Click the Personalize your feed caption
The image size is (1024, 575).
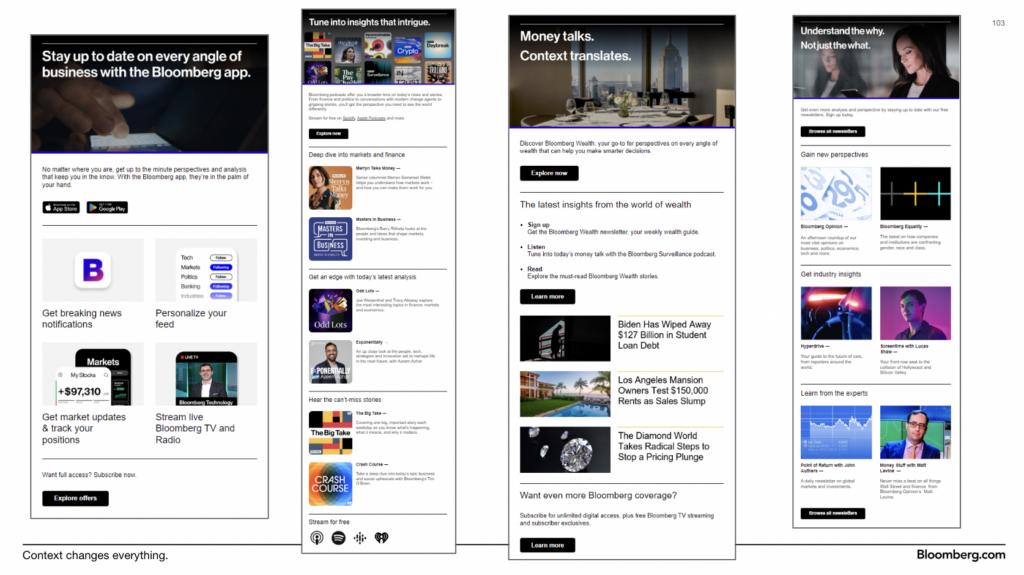click(191, 319)
